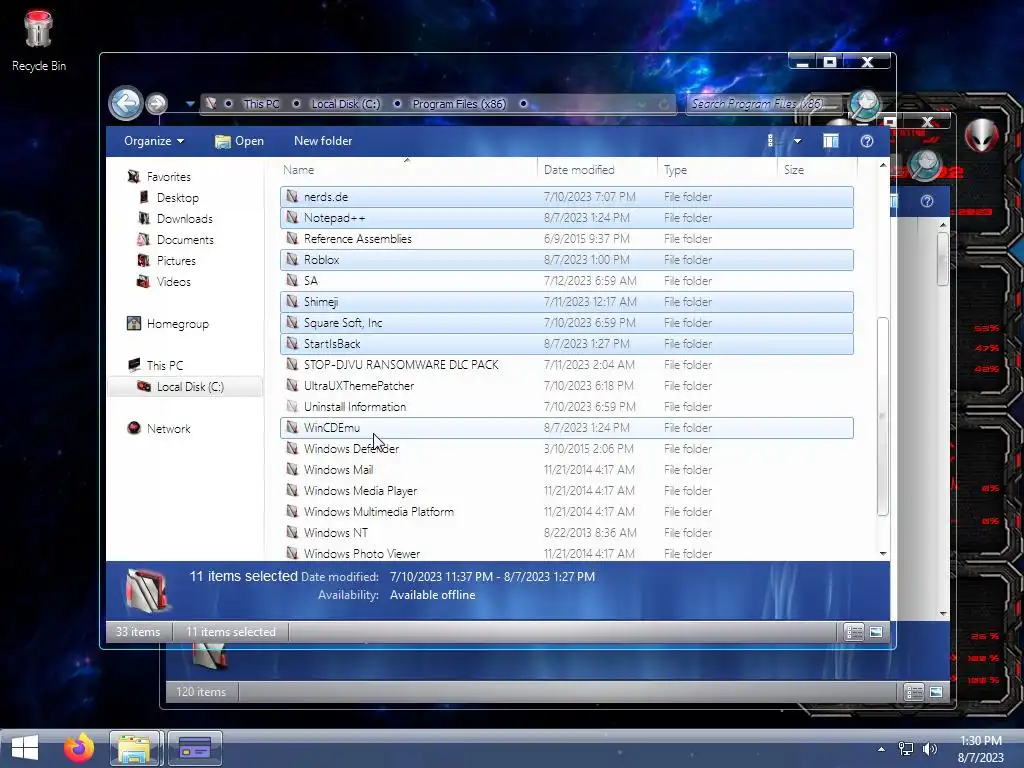Viewport: 1024px width, 768px height.
Task: Show hidden tray icons arrow
Action: [x=881, y=749]
